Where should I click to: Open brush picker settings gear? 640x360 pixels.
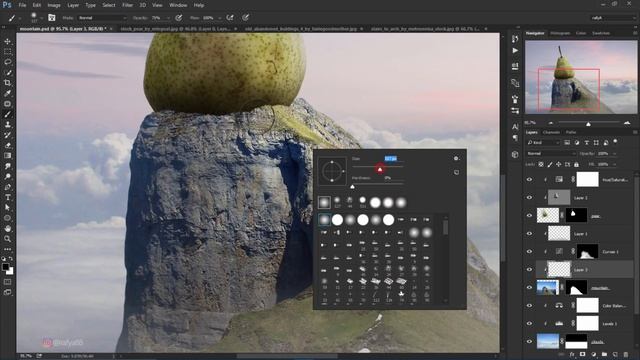[456, 158]
